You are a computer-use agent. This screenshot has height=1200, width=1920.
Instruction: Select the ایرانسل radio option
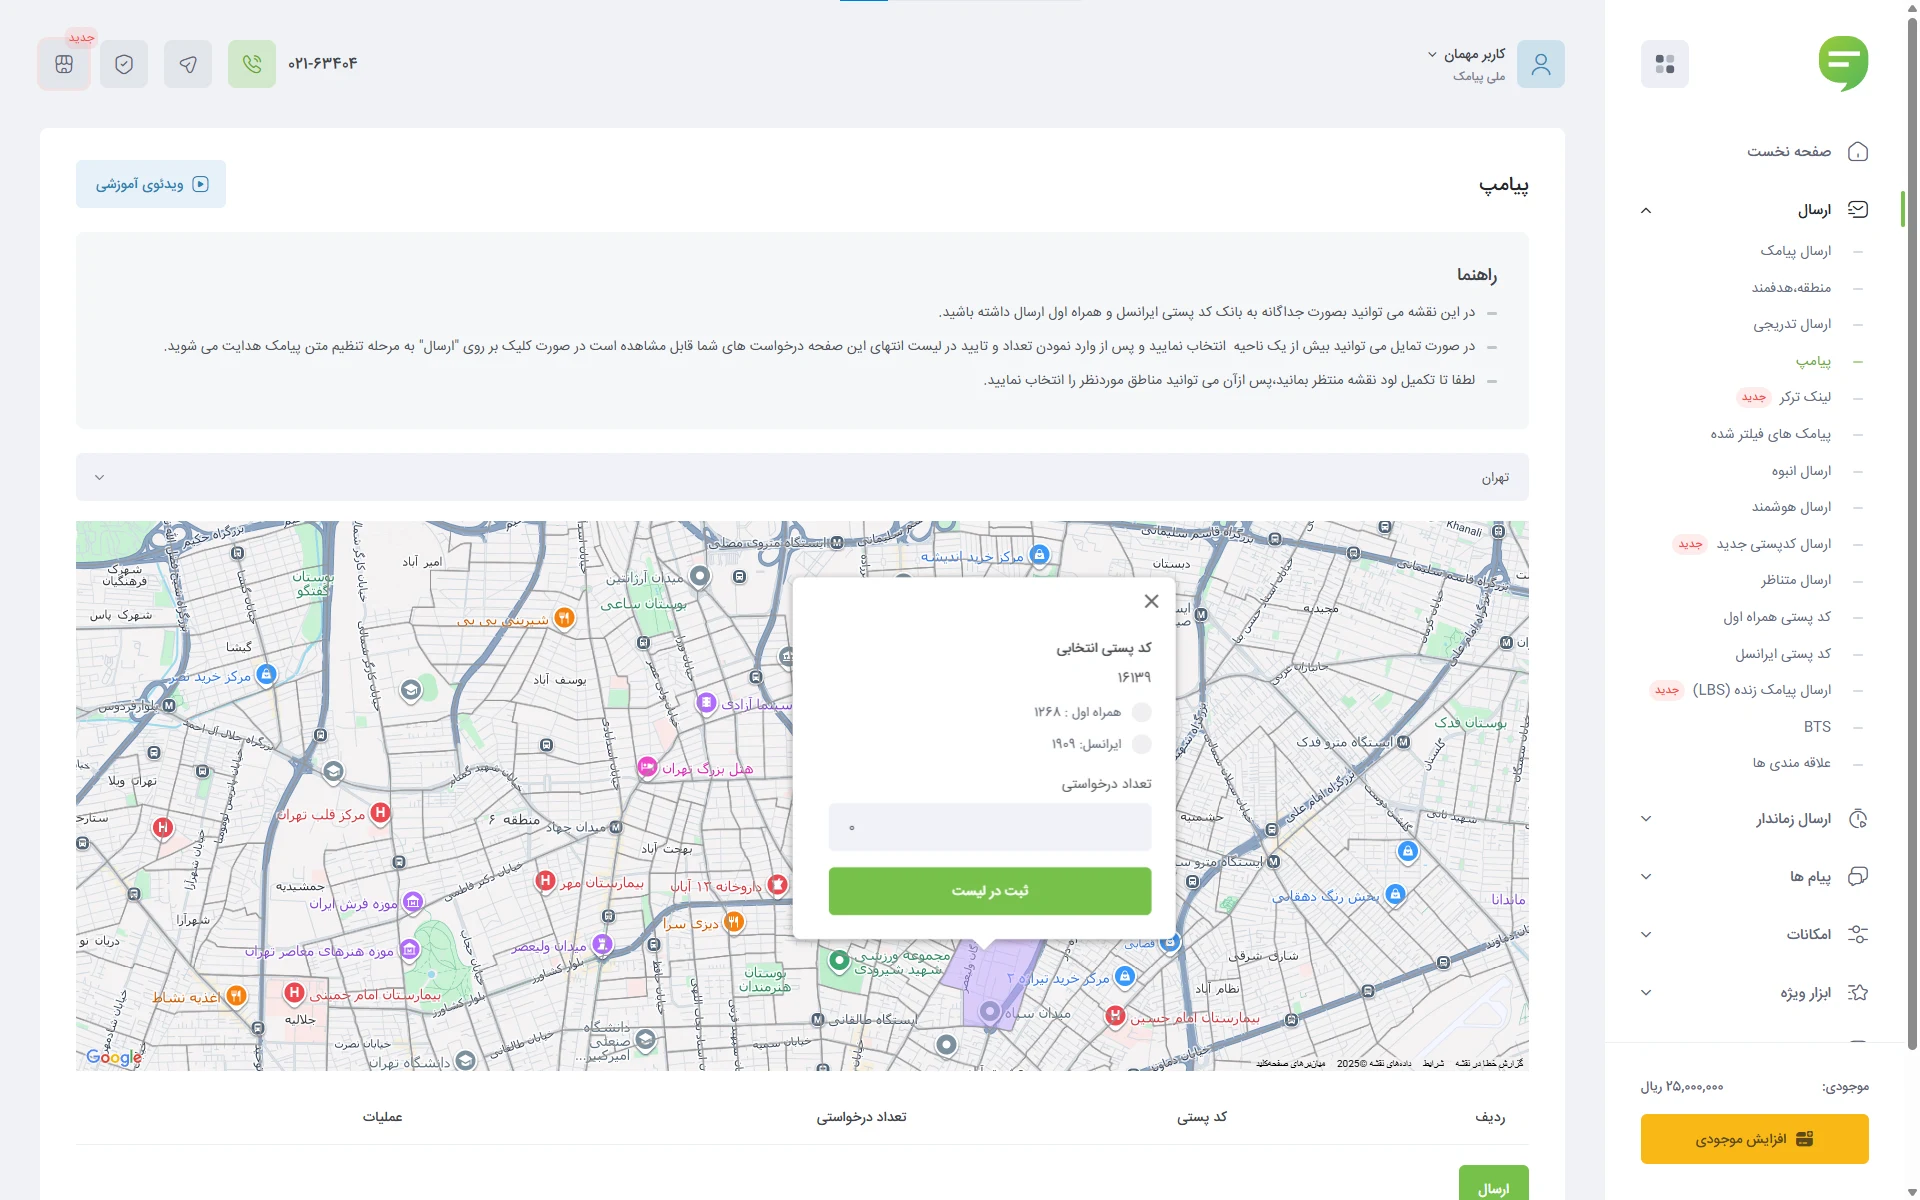pos(1141,744)
